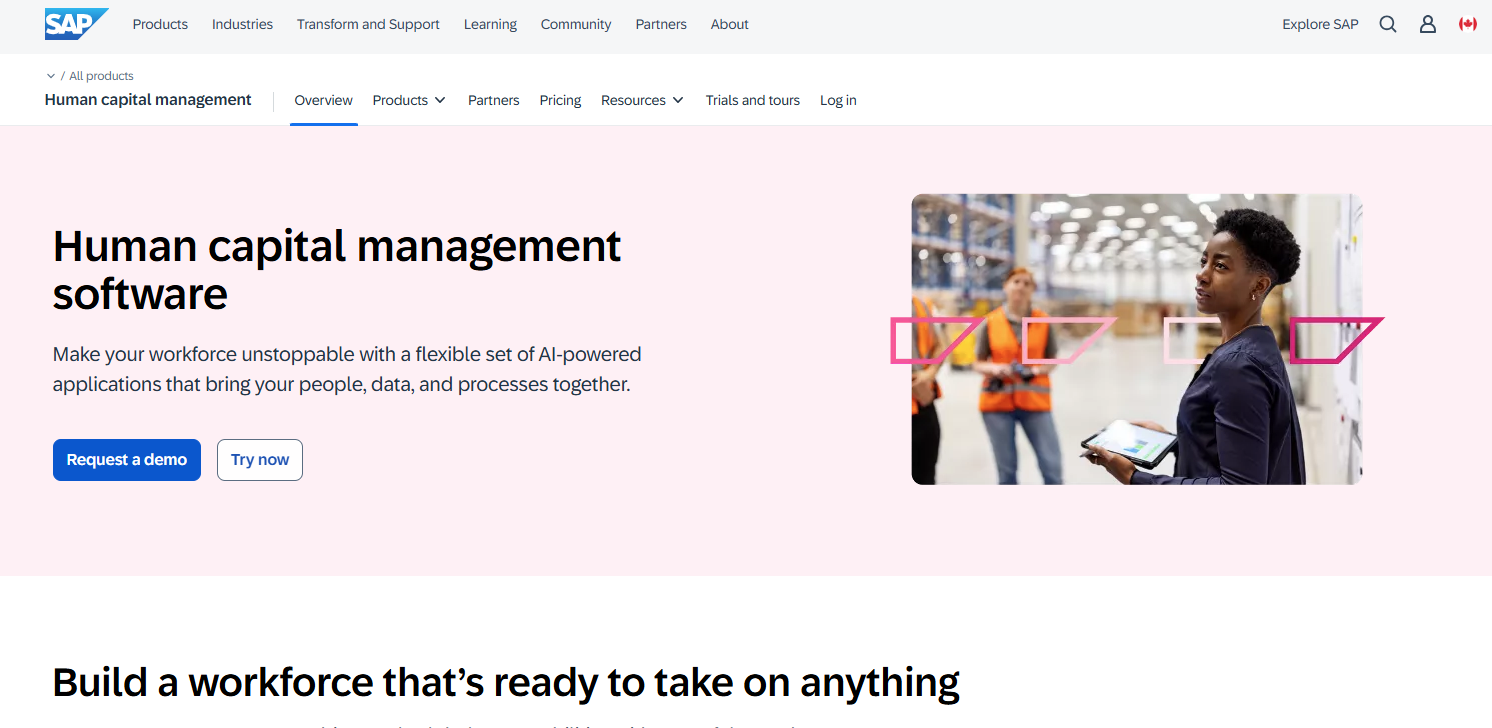This screenshot has width=1492, height=728.
Task: Follow the All products breadcrumb link
Action: point(99,75)
